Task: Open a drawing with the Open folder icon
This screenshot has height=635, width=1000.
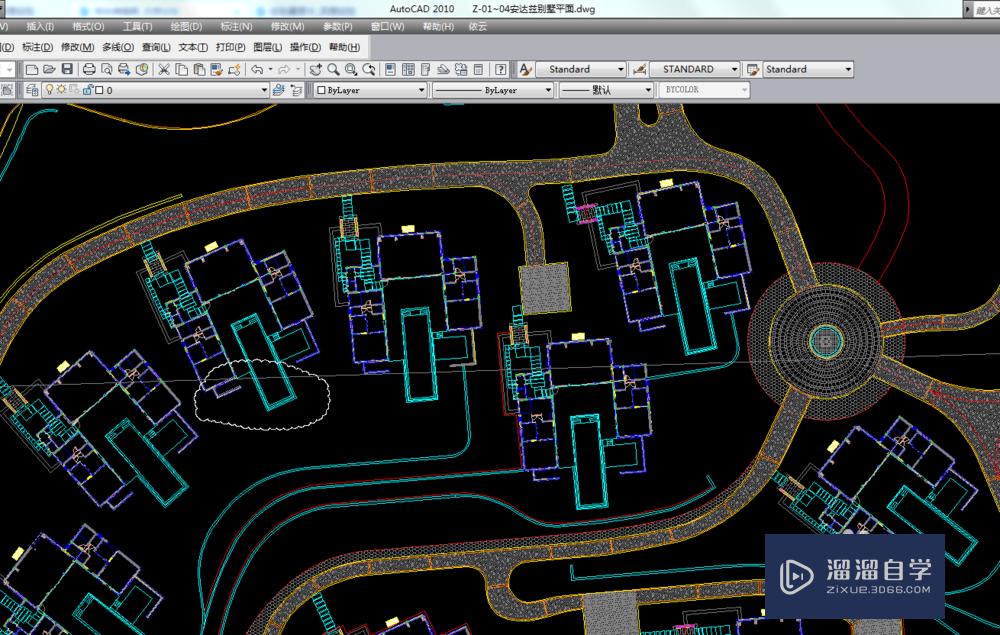Action: pos(49,69)
